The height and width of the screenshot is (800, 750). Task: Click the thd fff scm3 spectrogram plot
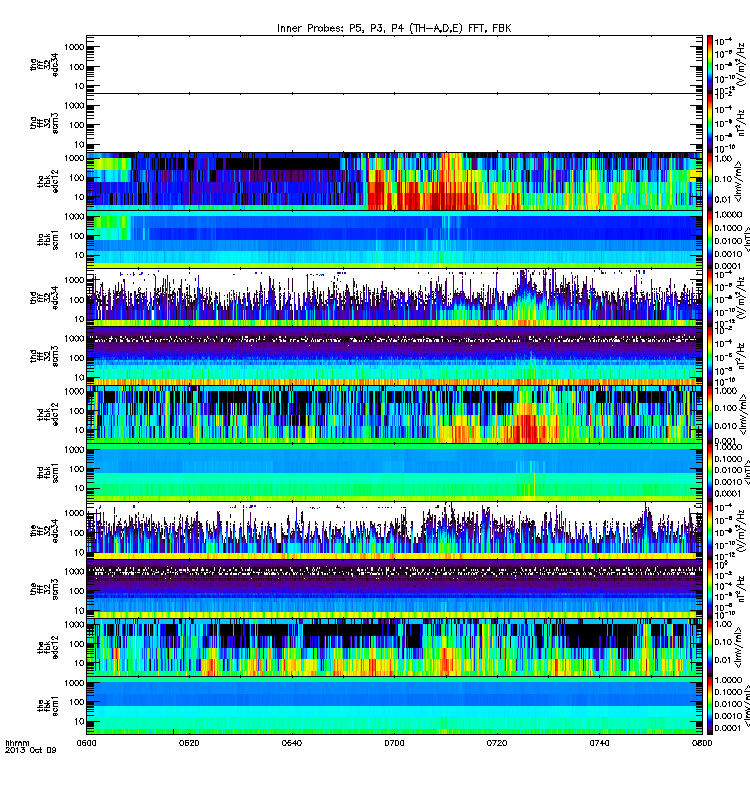click(394, 356)
